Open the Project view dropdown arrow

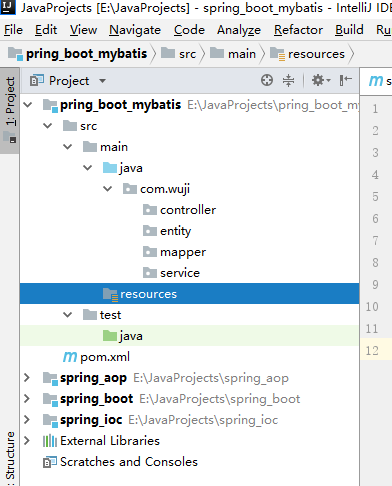click(x=103, y=81)
